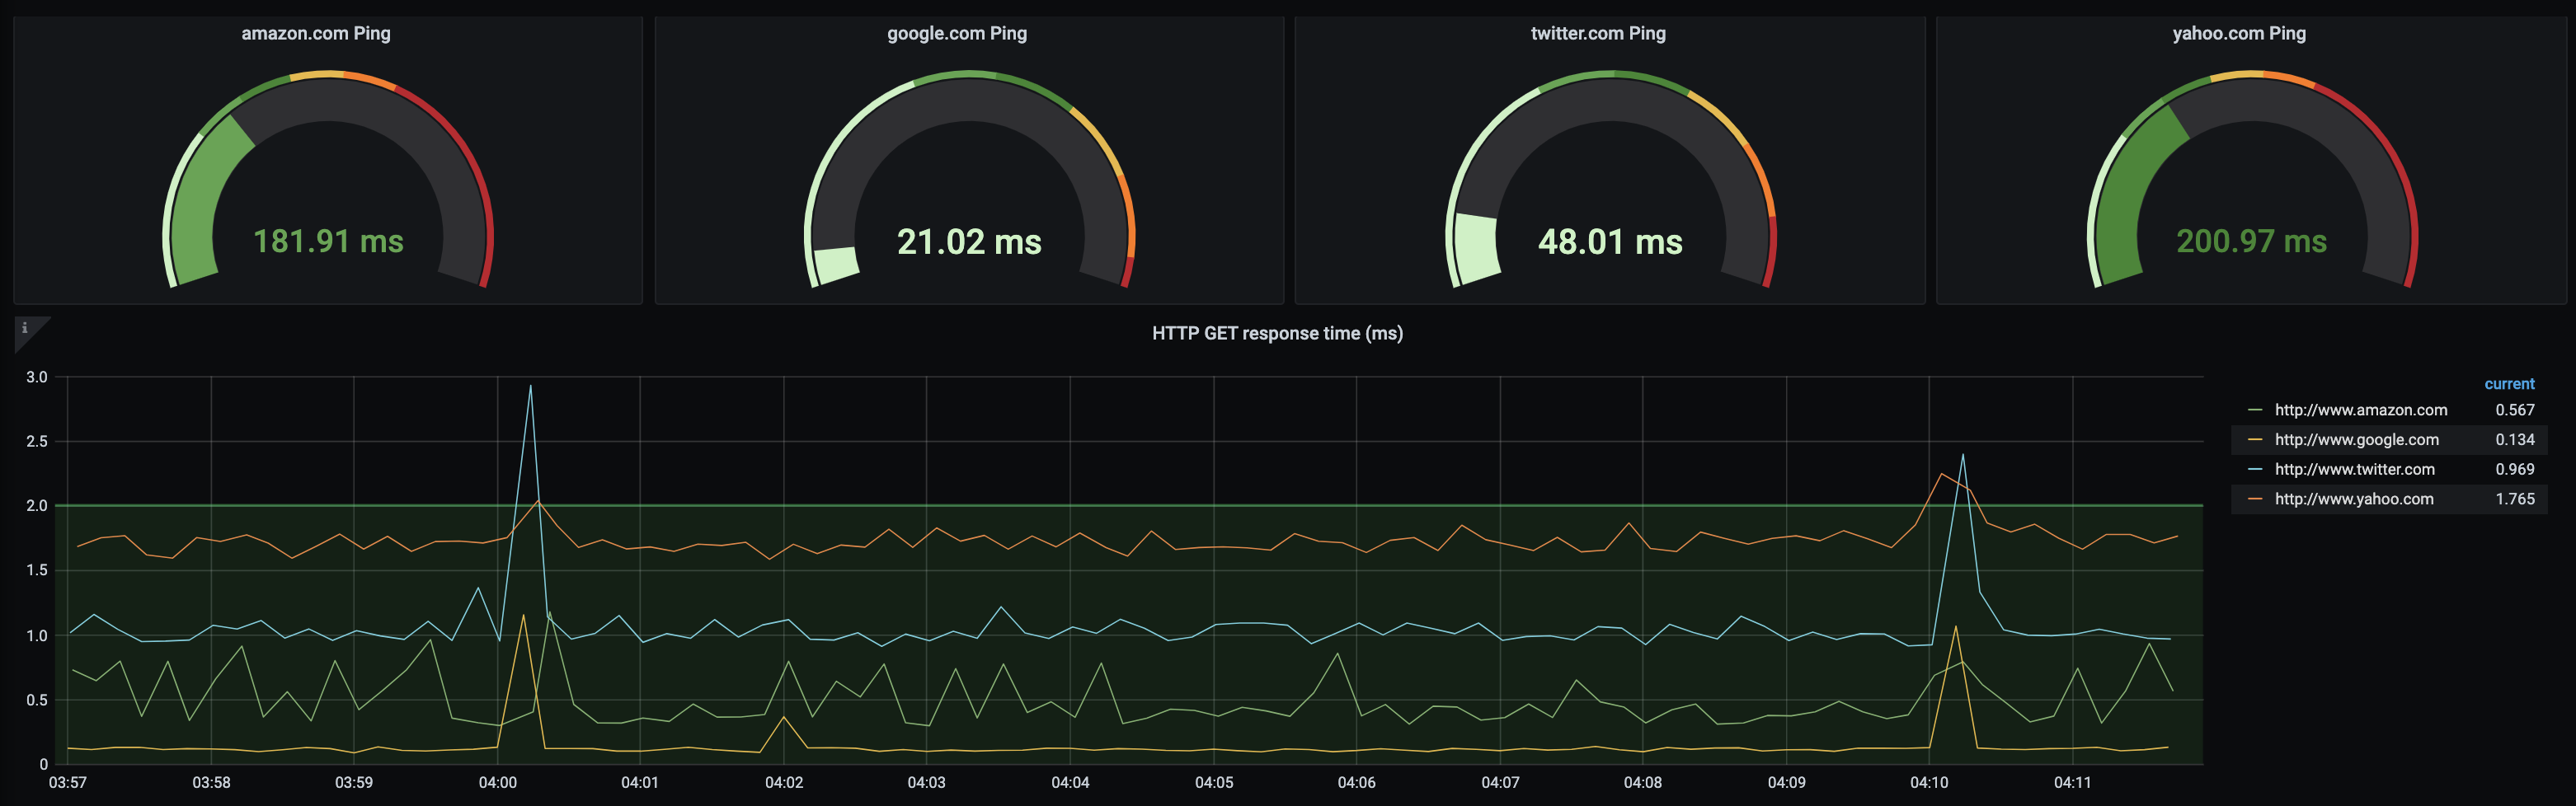This screenshot has height=806, width=2576.
Task: Click the 03:57 time axis label
Action: pos(68,782)
